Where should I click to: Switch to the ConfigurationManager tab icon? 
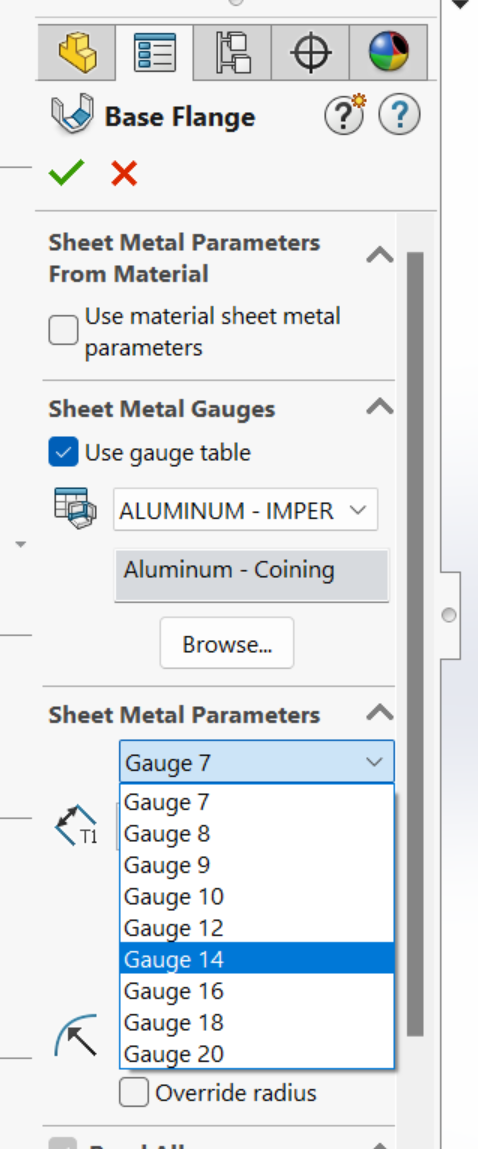tap(233, 53)
